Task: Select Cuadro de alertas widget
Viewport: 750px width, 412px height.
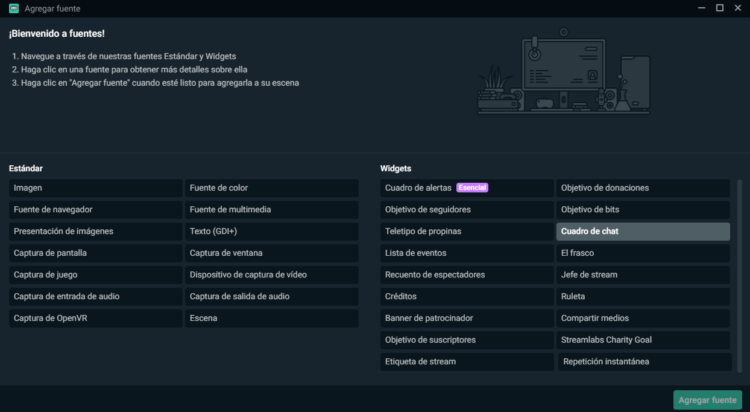Action: tap(467, 188)
